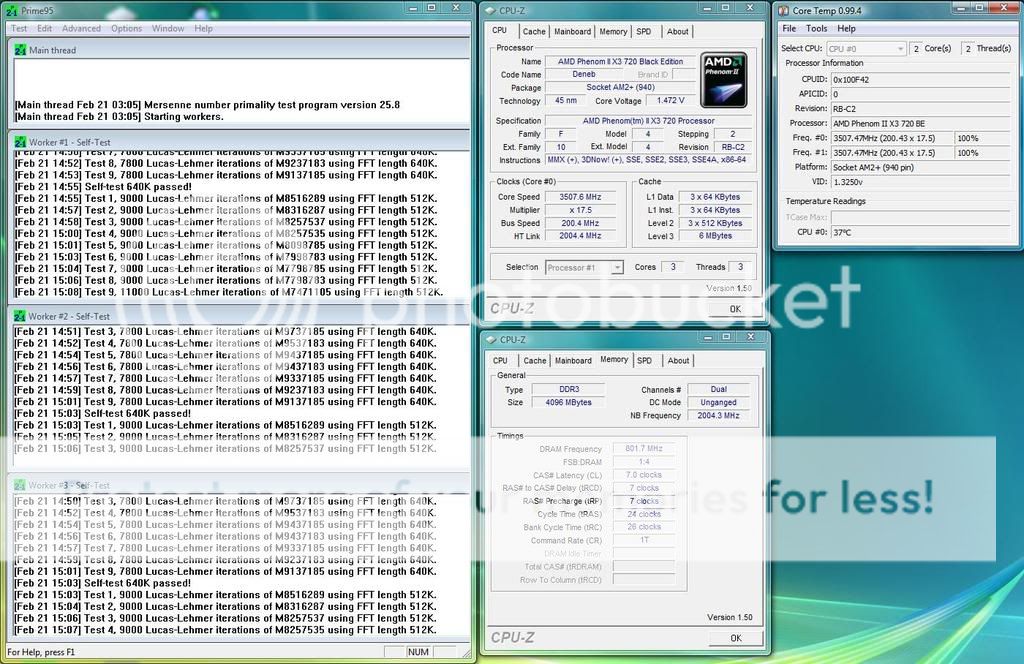Click the Main thread window icon

20,50
